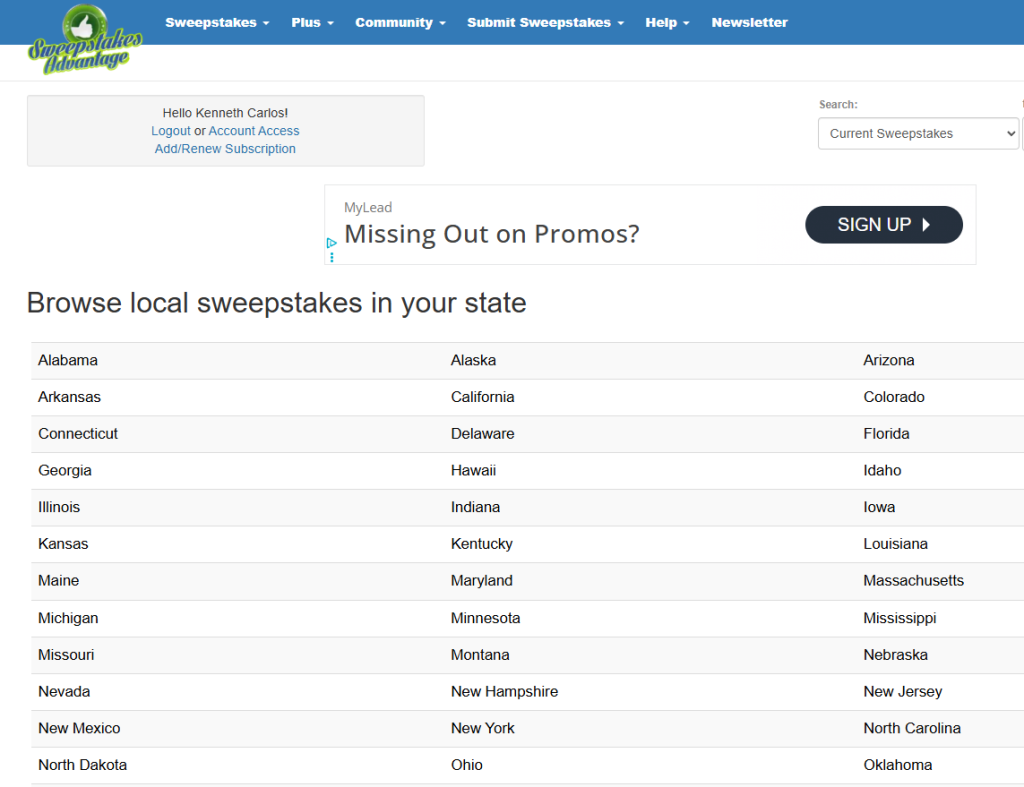Open Texas neighbor state New Mexico sweepstakes
The image size is (1024, 787).
79,728
